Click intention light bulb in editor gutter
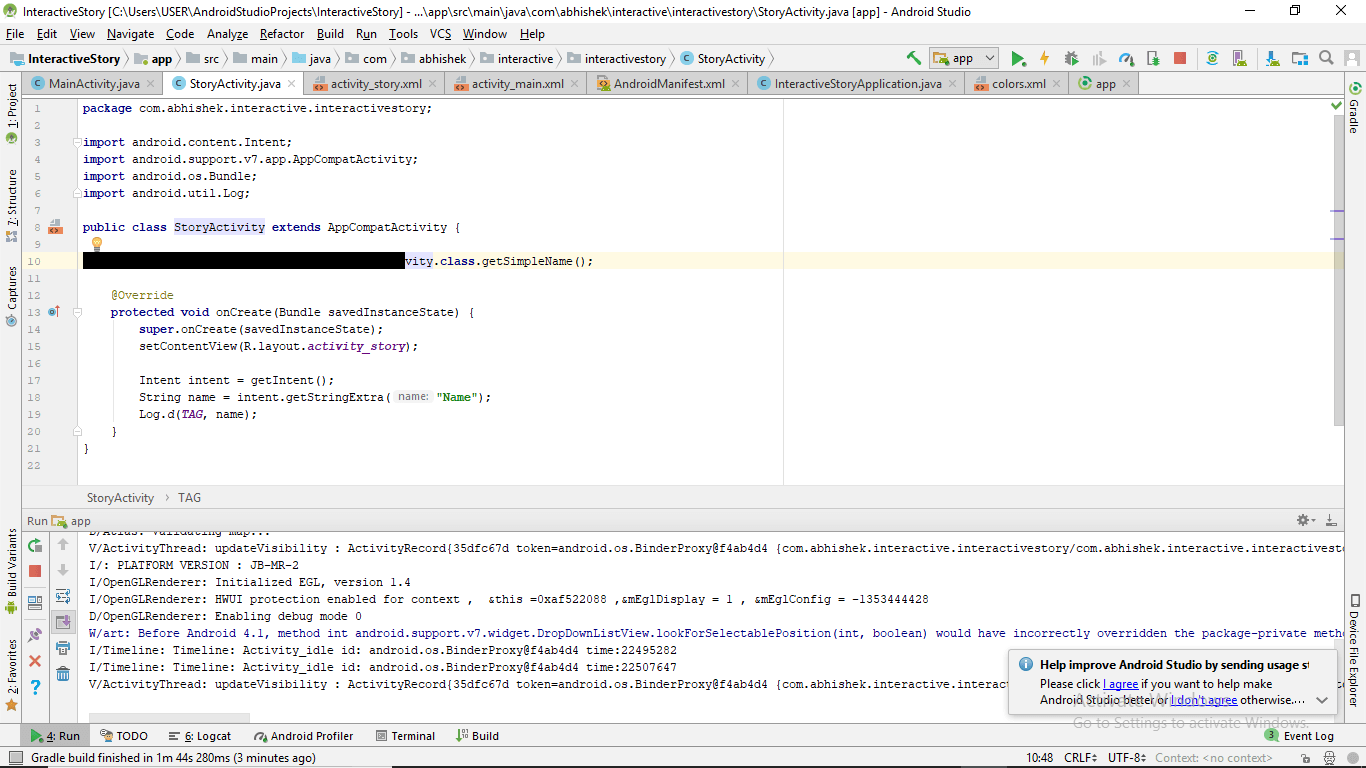 [x=97, y=243]
